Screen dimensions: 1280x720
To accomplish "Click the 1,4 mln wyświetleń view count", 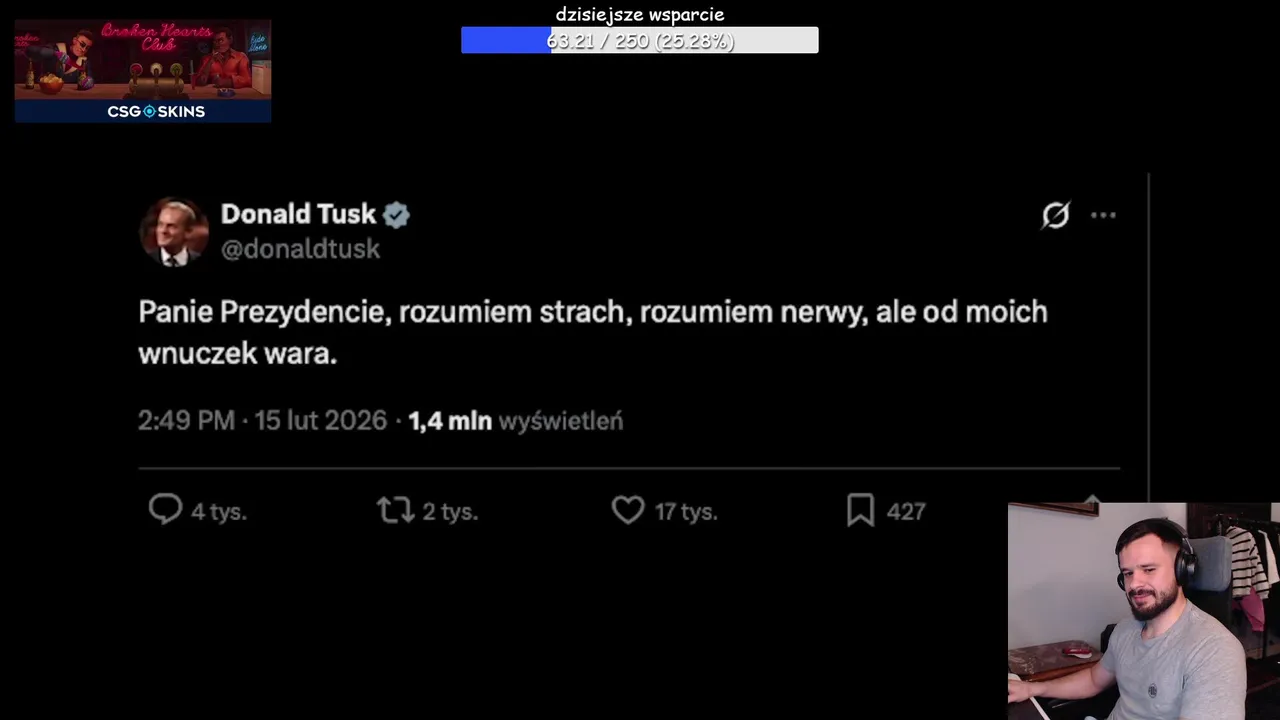I will click(x=515, y=421).
